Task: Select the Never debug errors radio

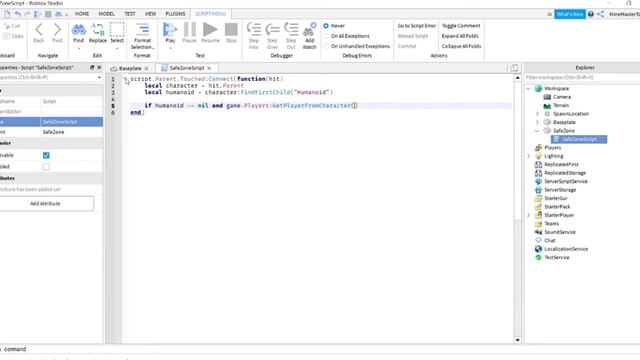Action: [326, 26]
